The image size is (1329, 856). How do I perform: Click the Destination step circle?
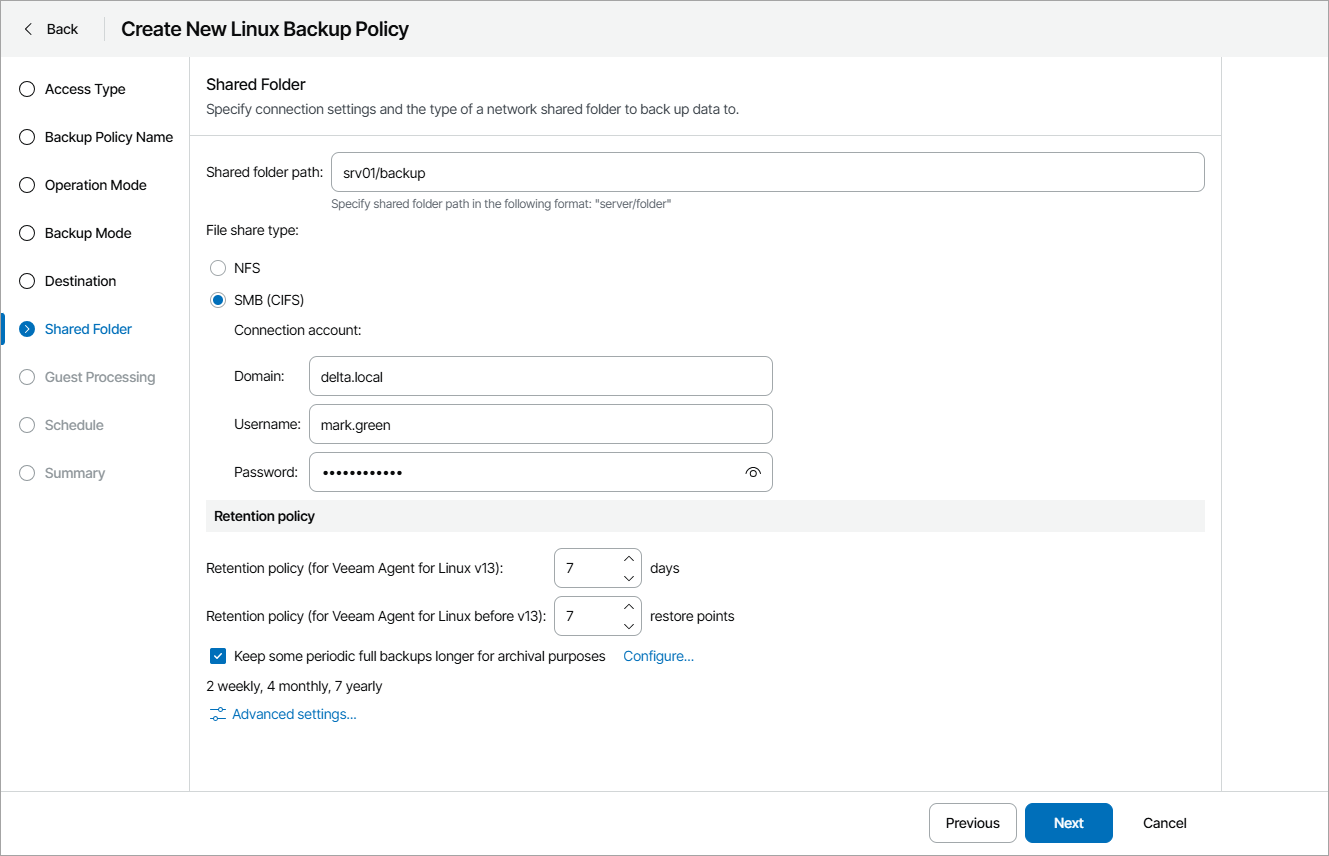[x=26, y=280]
